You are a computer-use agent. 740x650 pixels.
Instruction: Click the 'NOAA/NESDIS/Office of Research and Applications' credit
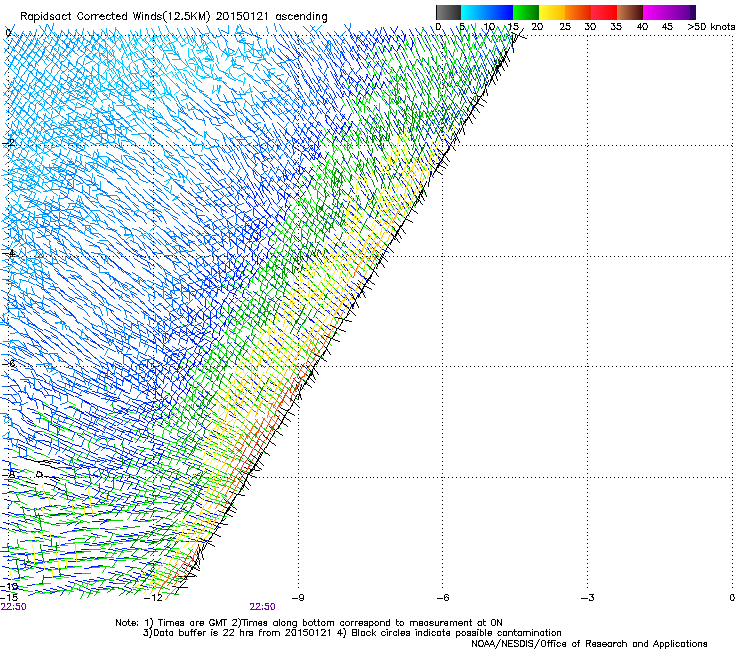click(589, 644)
